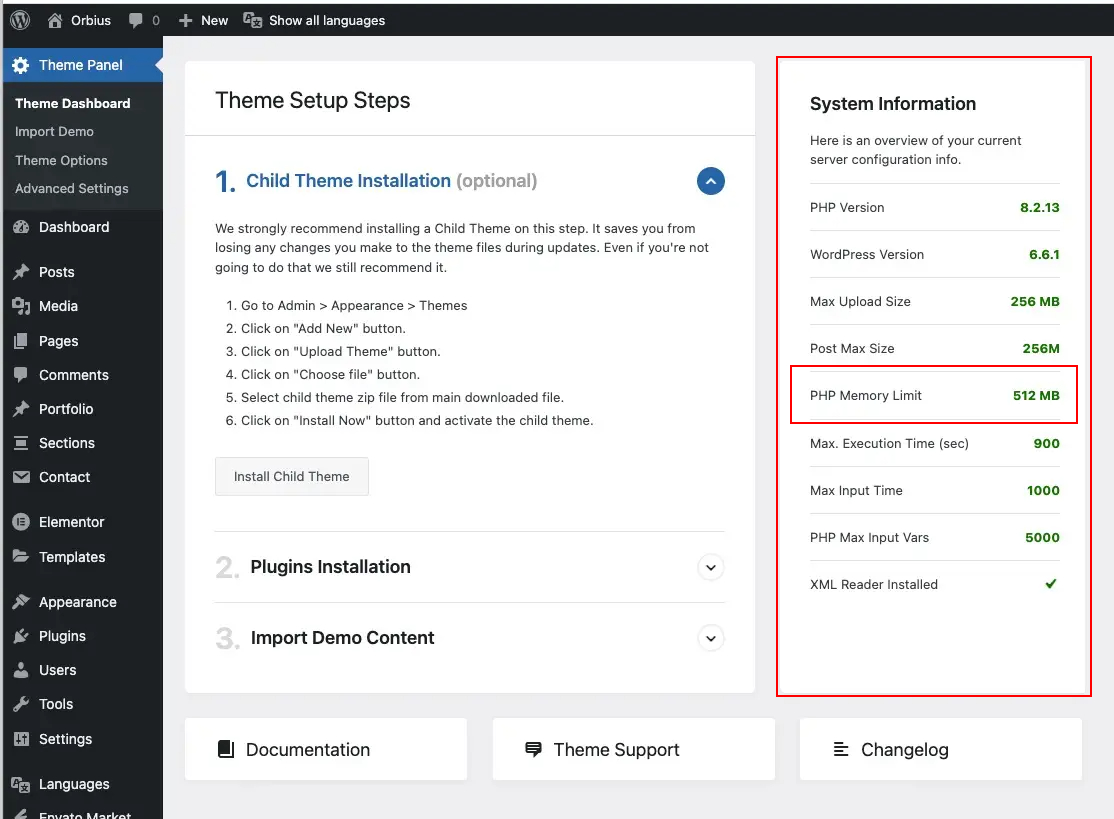The image size is (1114, 819).
Task: Open the Theme Panel menu label
Action: (x=80, y=65)
